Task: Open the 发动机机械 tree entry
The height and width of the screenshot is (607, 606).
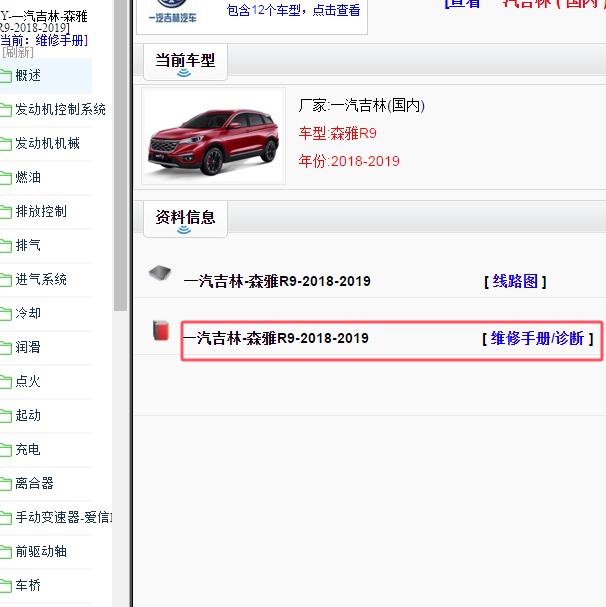Action: 47,144
